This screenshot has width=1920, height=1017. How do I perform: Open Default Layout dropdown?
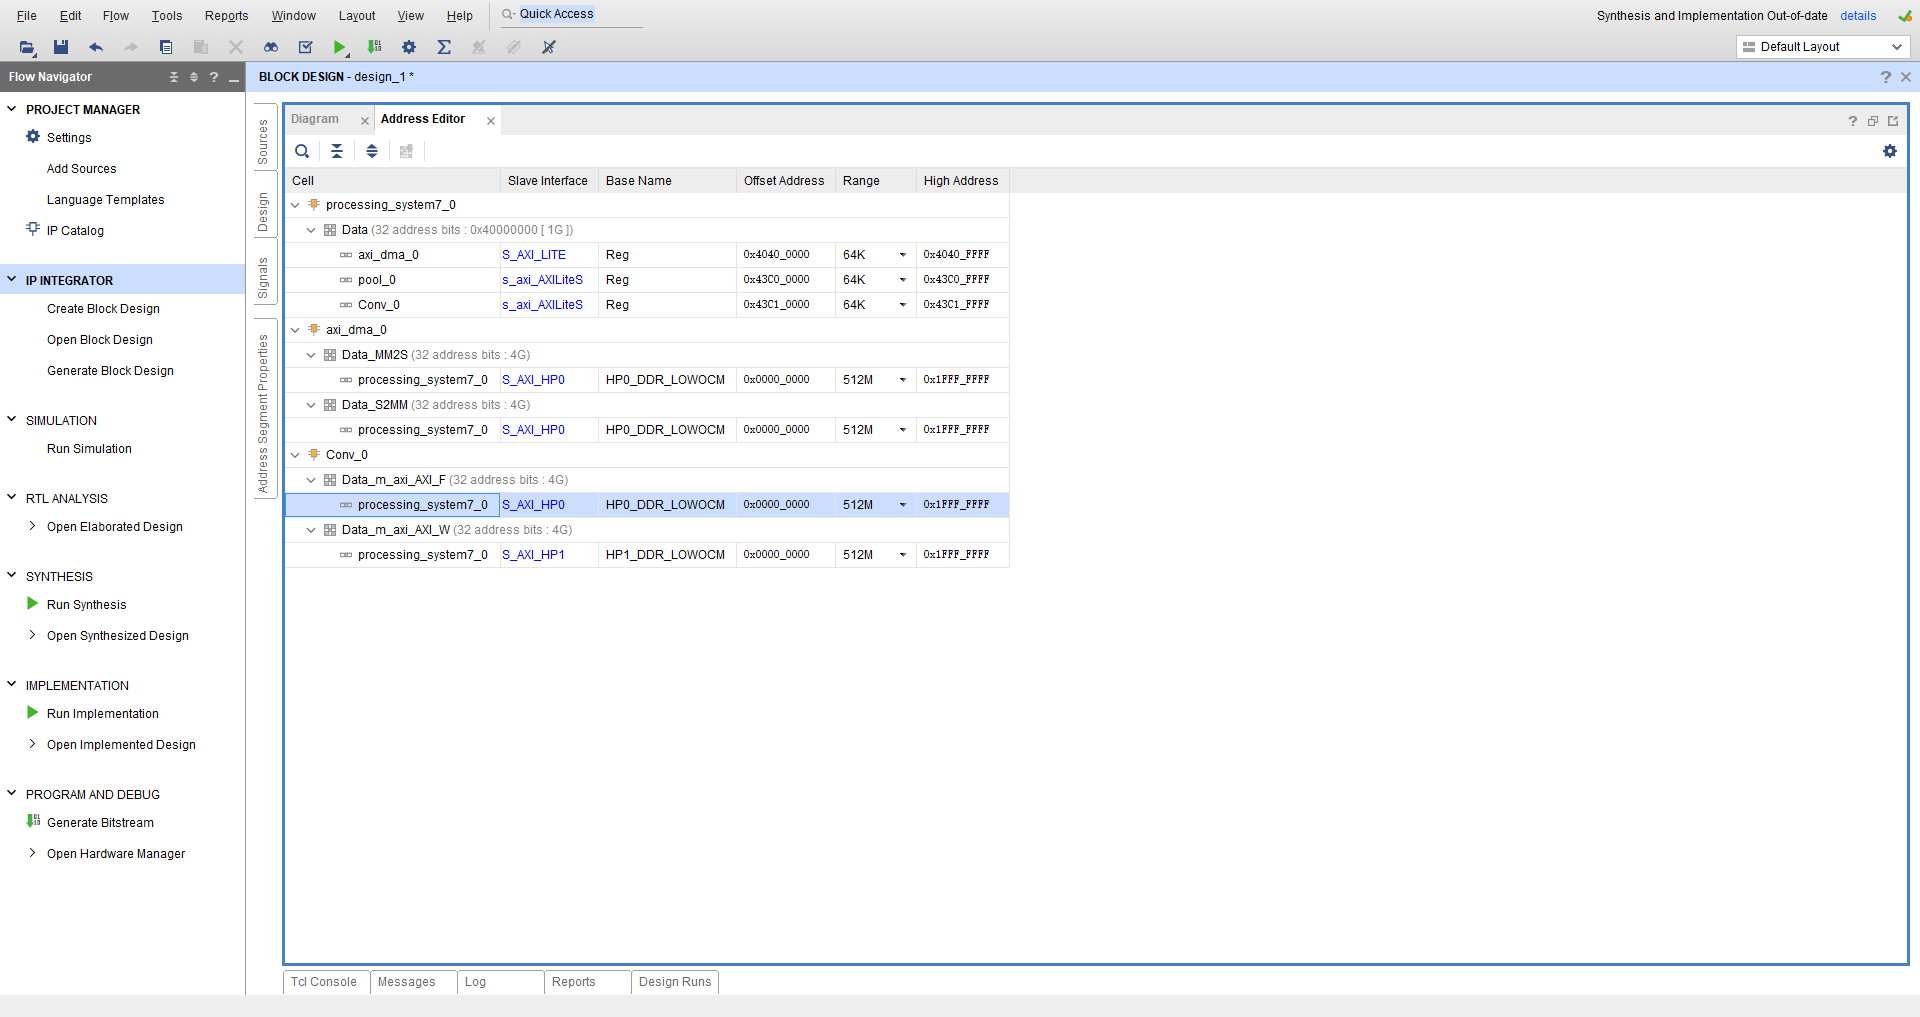point(1823,47)
